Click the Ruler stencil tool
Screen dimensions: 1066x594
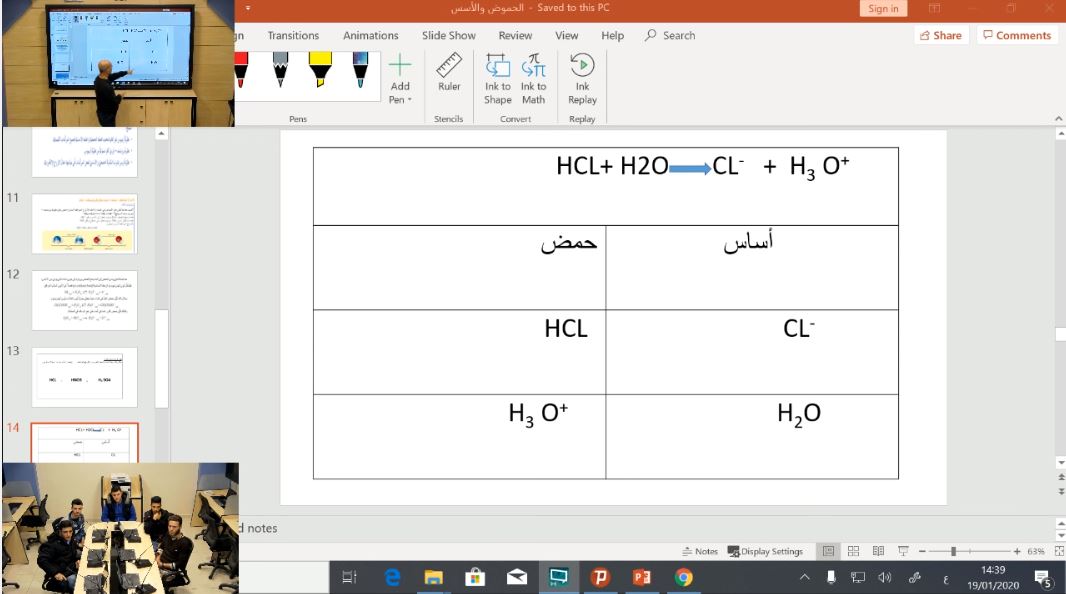point(449,75)
